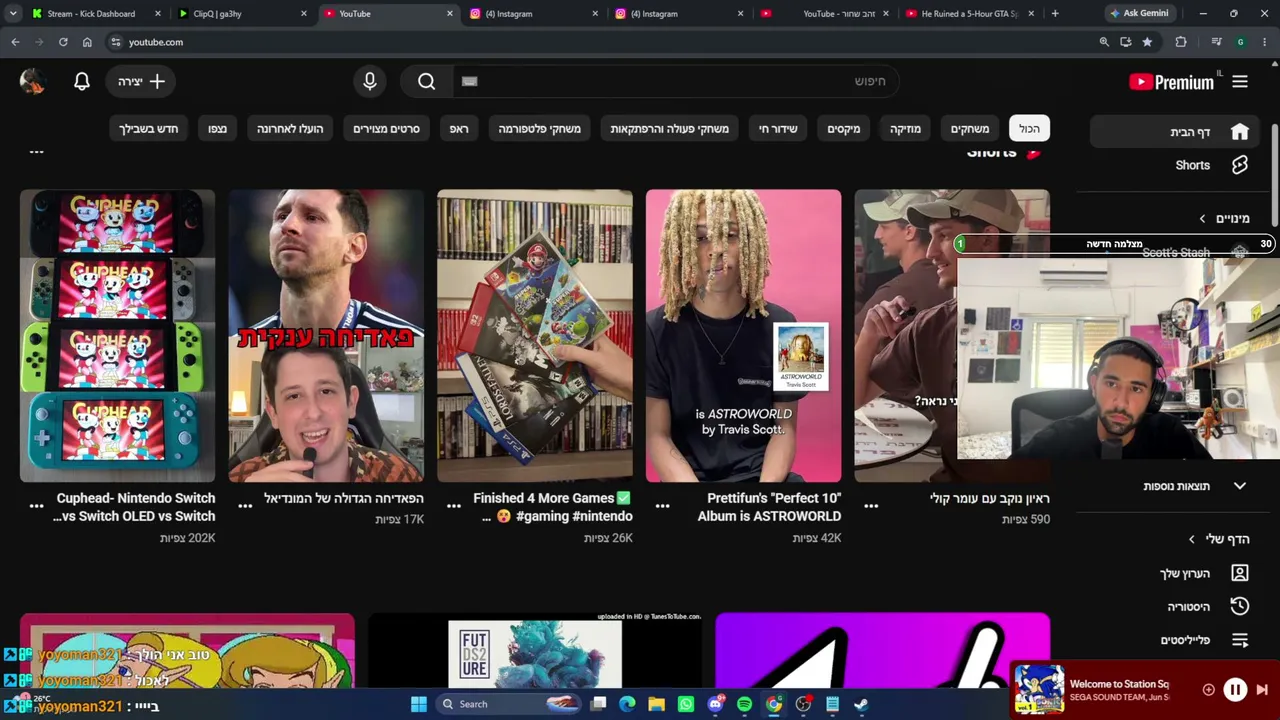Select the הכול filter chip
The width and height of the screenshot is (1280, 720).
(1029, 129)
